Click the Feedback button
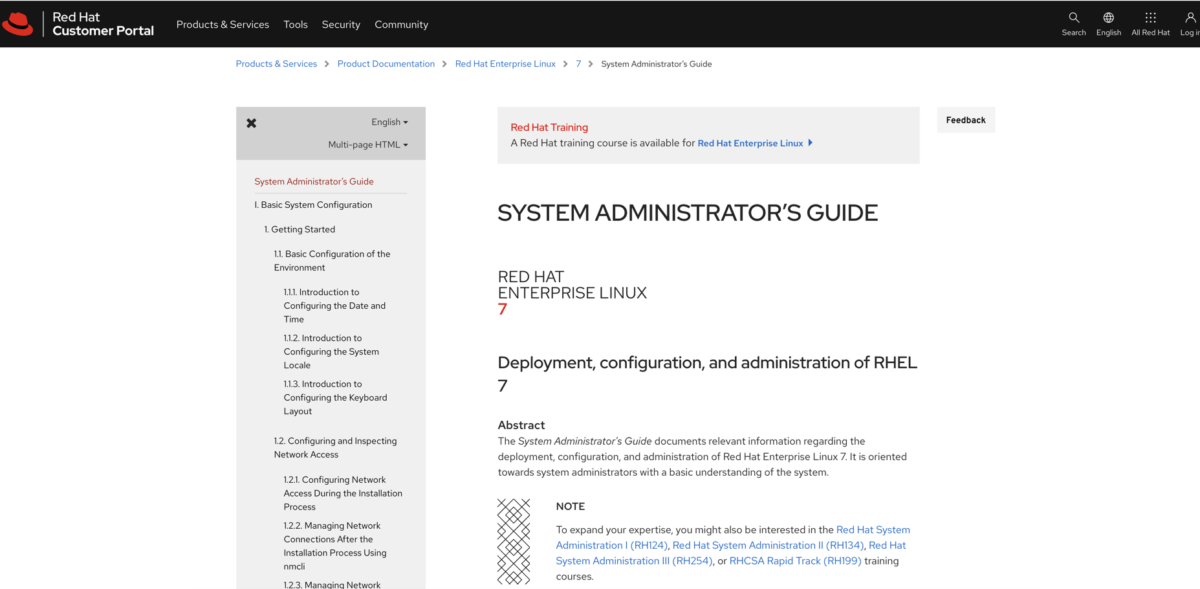Viewport: 1200px width, 589px height. pos(964,119)
